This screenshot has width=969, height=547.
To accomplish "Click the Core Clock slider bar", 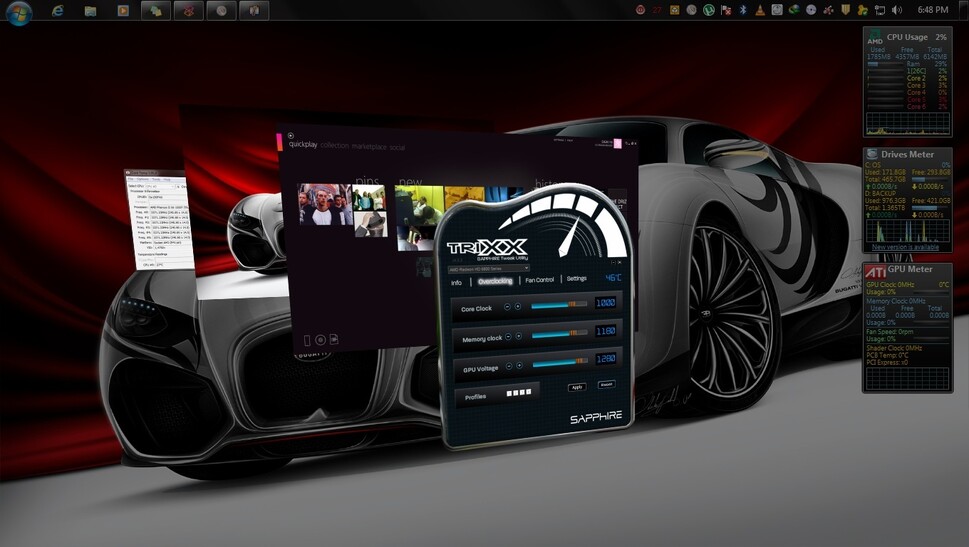I will [x=559, y=305].
